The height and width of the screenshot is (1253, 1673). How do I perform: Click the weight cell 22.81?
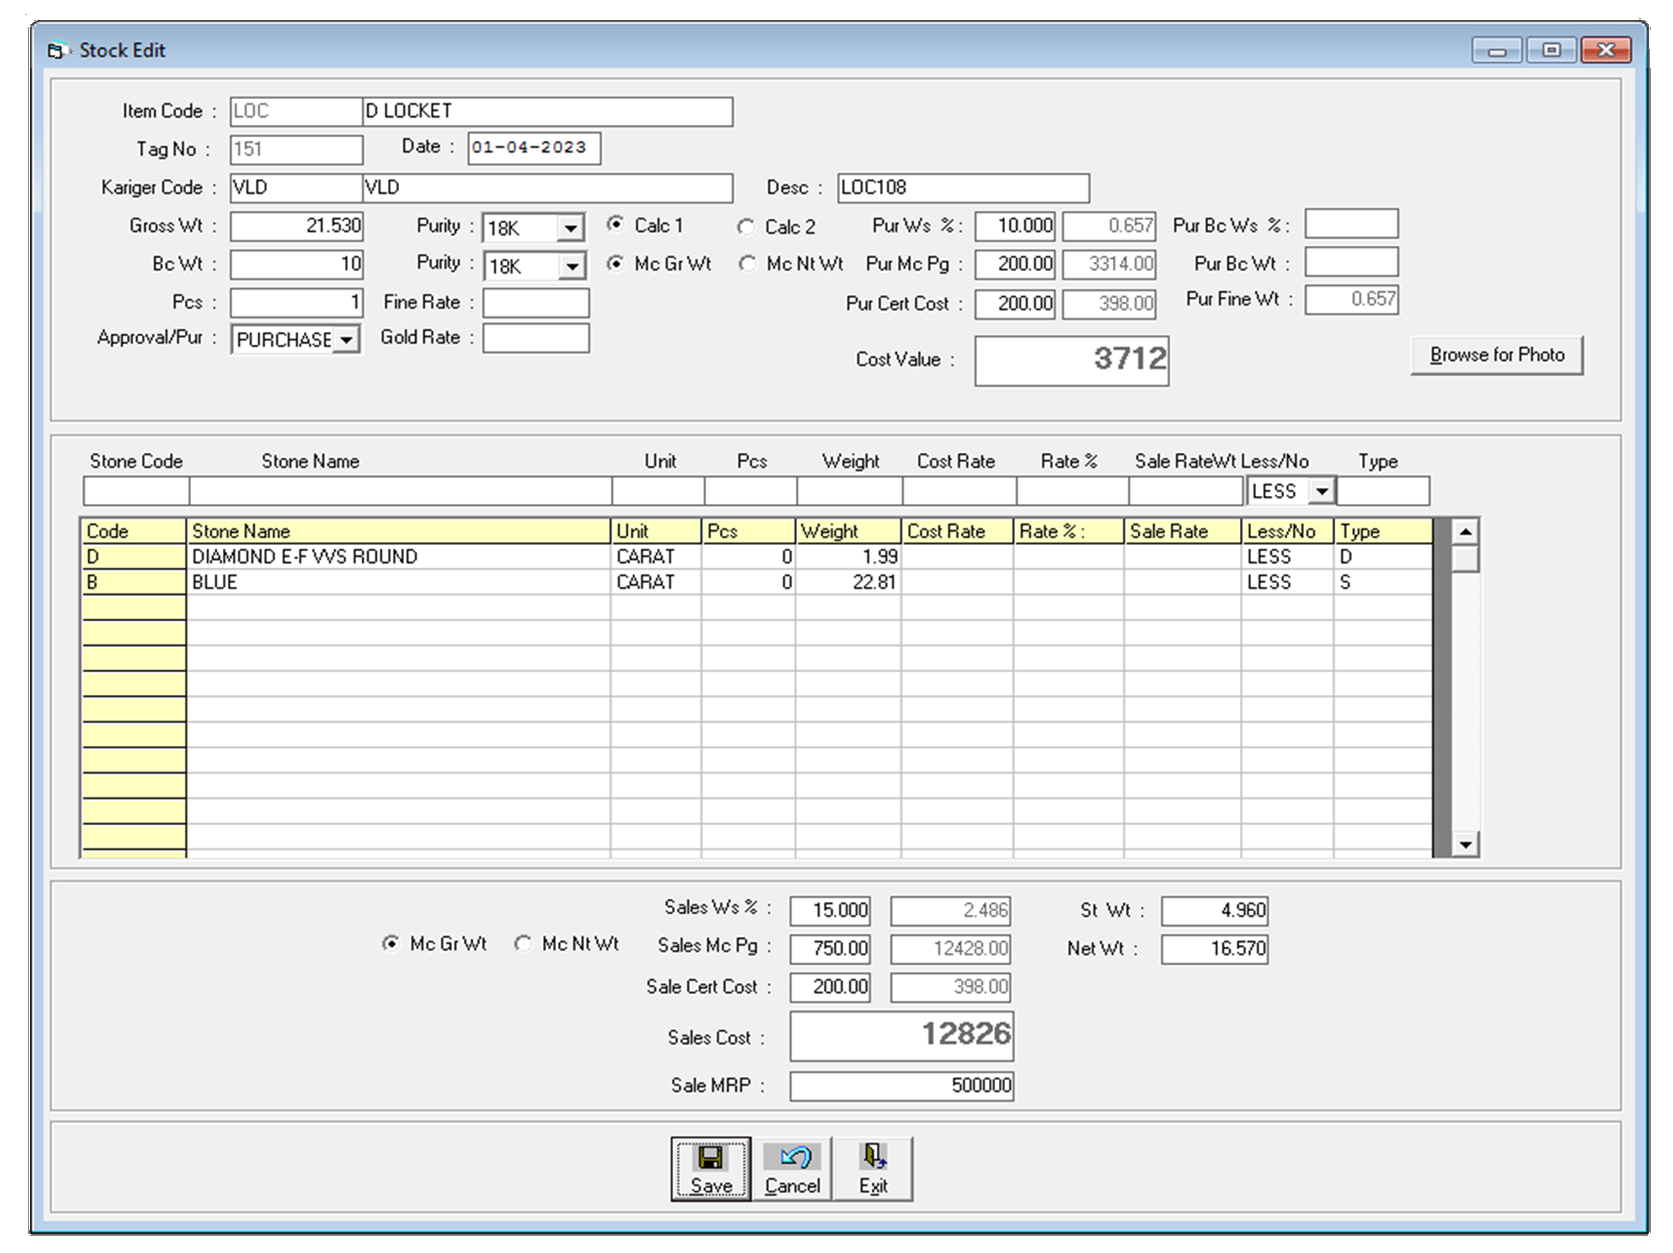[848, 582]
